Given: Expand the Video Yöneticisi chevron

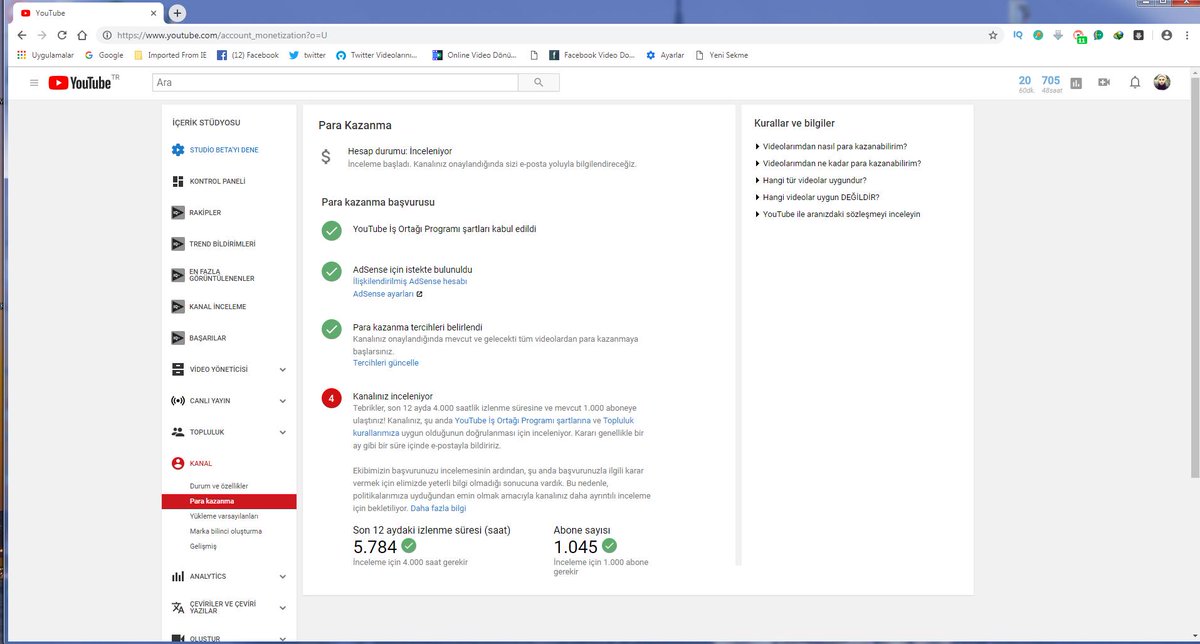Looking at the screenshot, I should pyautogui.click(x=282, y=370).
